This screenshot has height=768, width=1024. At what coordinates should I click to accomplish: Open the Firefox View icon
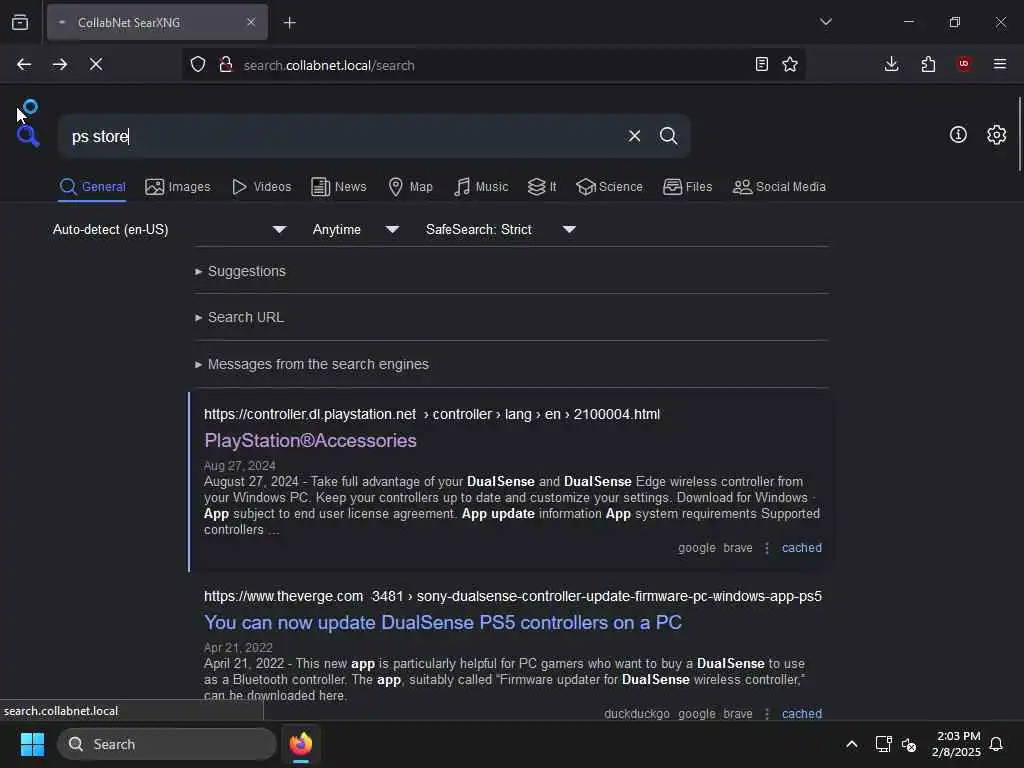pyautogui.click(x=20, y=22)
